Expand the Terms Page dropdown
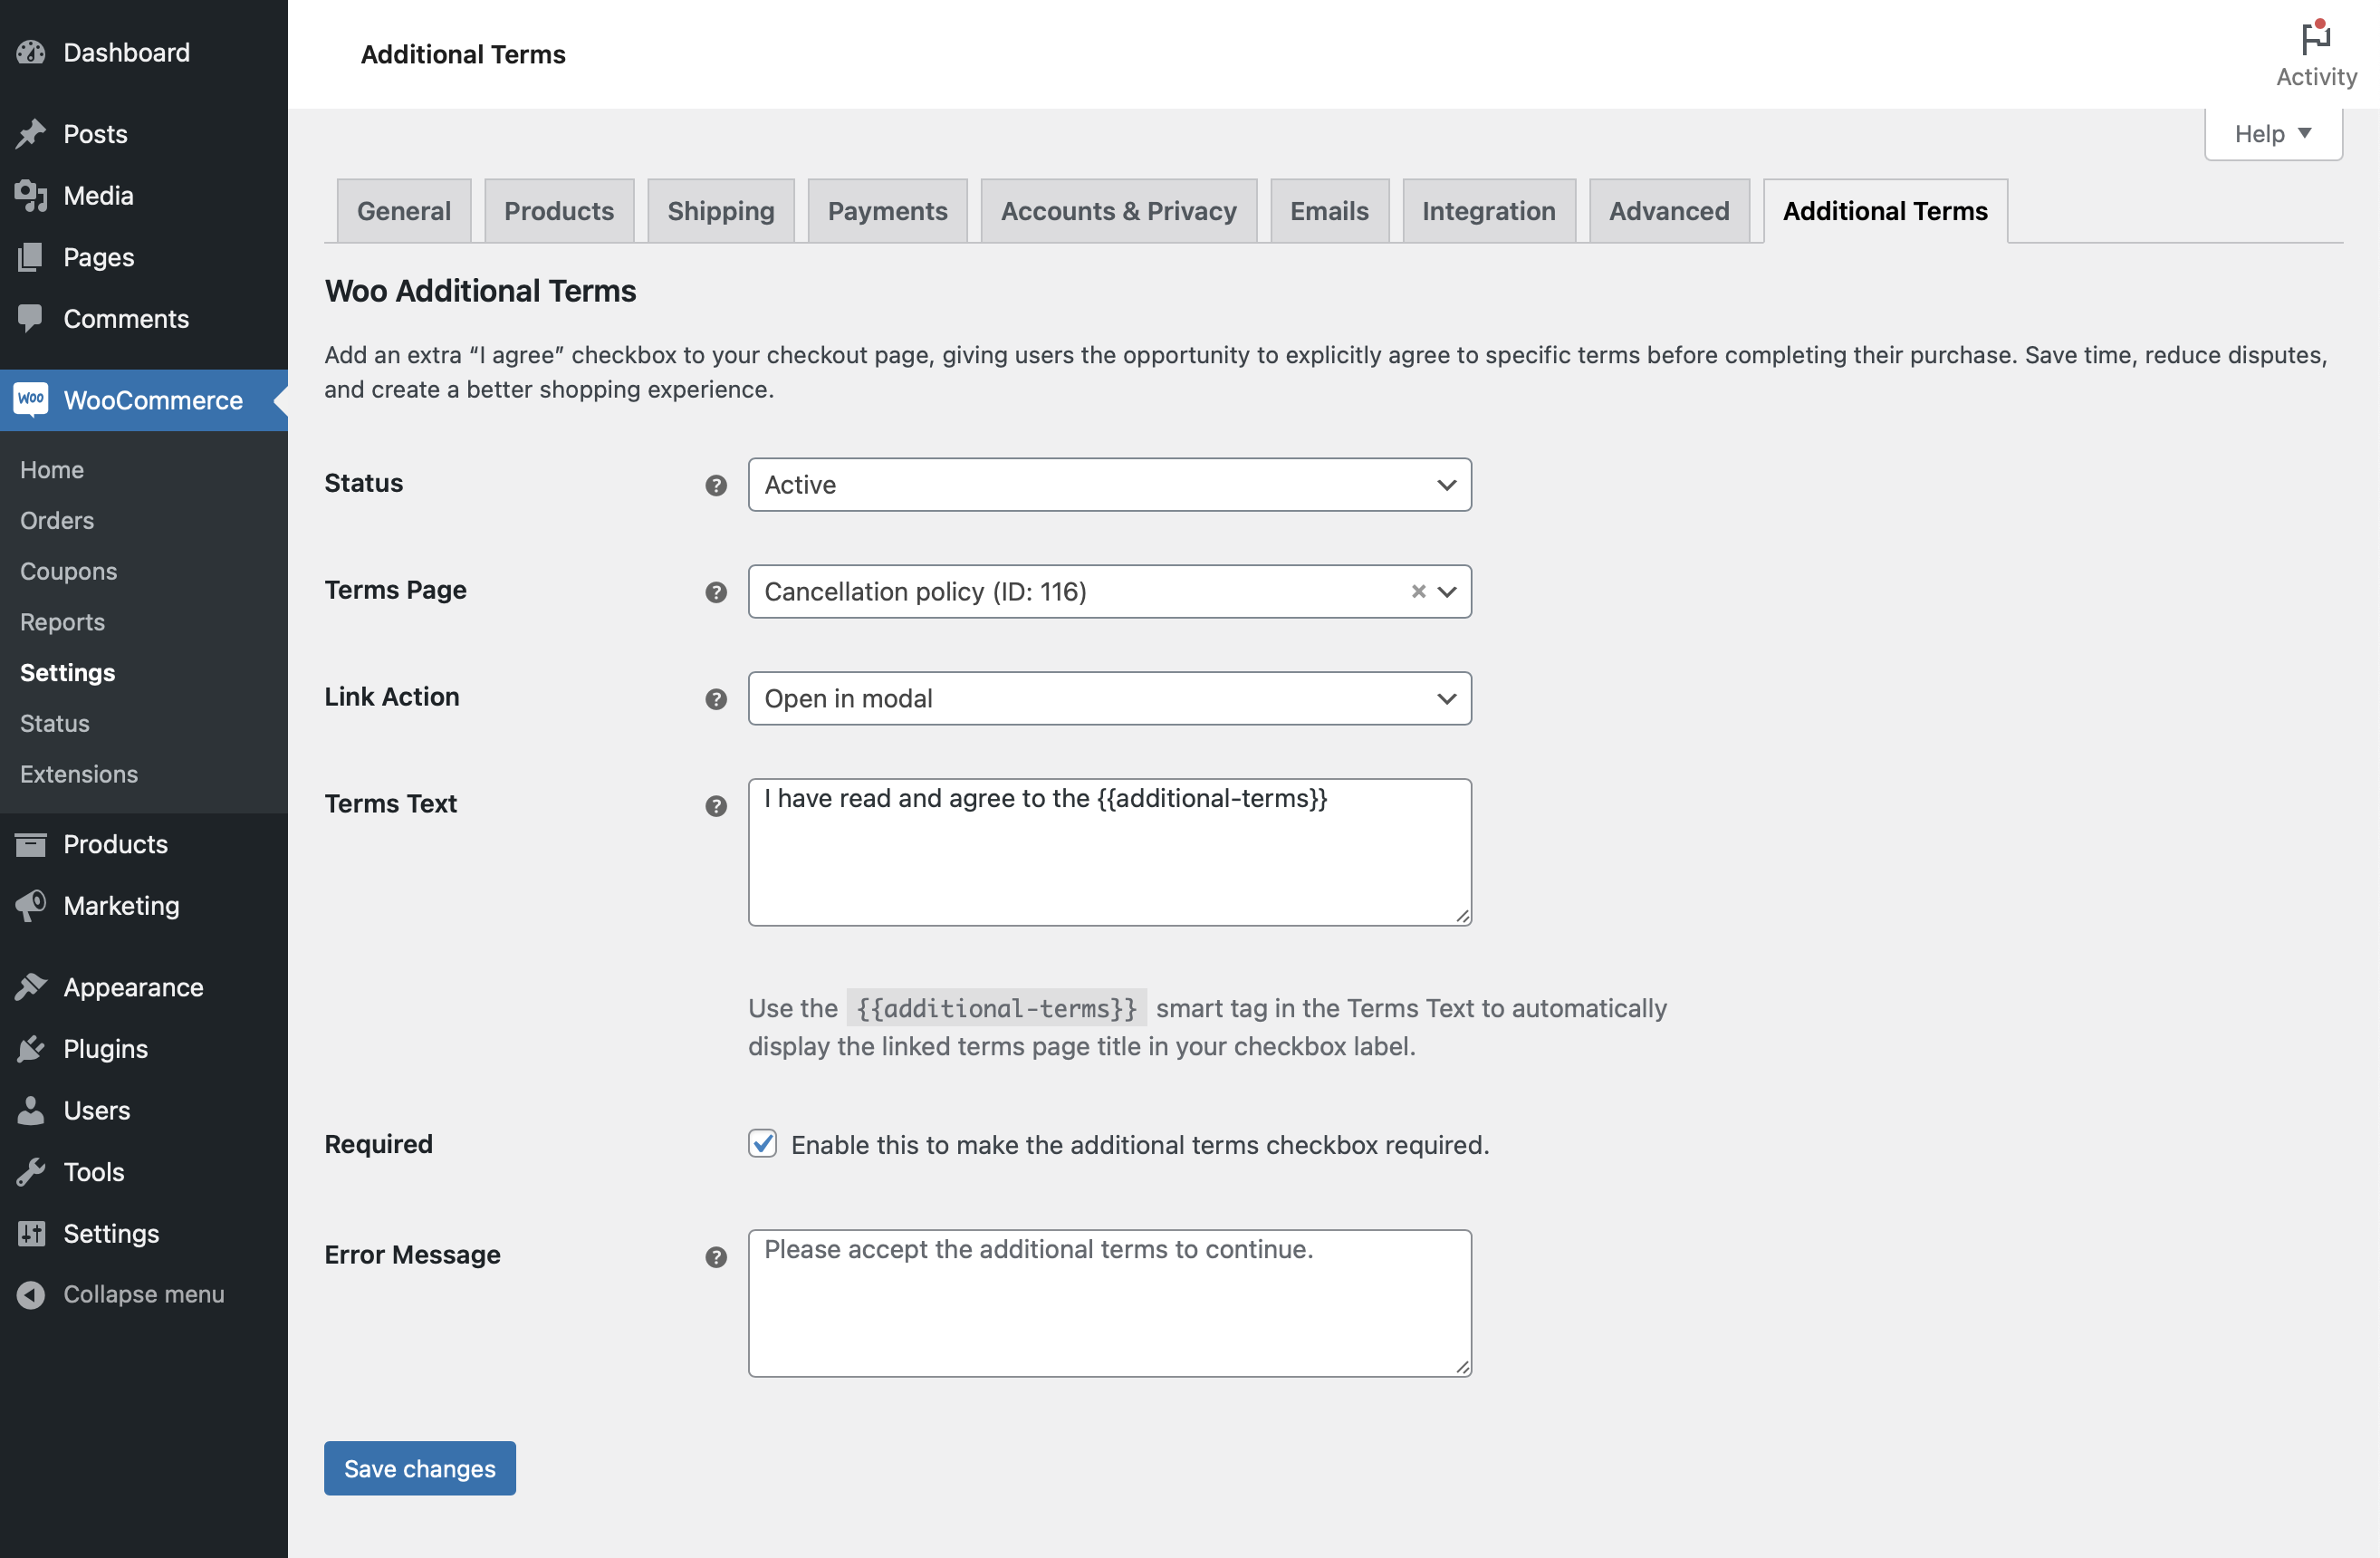Viewport: 2380px width, 1558px height. (x=1446, y=591)
